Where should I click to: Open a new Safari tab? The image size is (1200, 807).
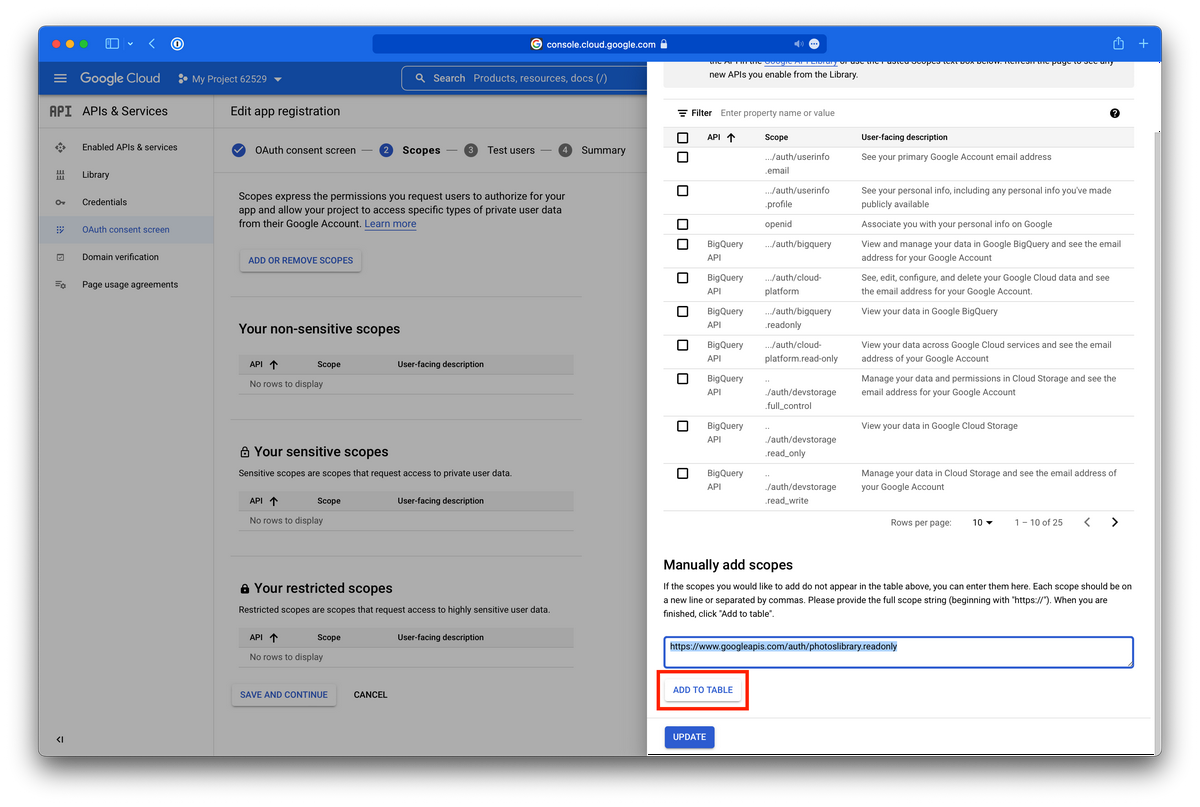[1144, 44]
